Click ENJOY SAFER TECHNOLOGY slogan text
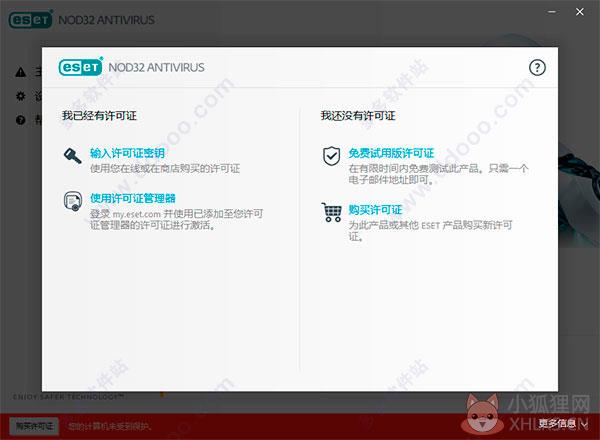Viewport: 600px width, 440px height. click(68, 397)
